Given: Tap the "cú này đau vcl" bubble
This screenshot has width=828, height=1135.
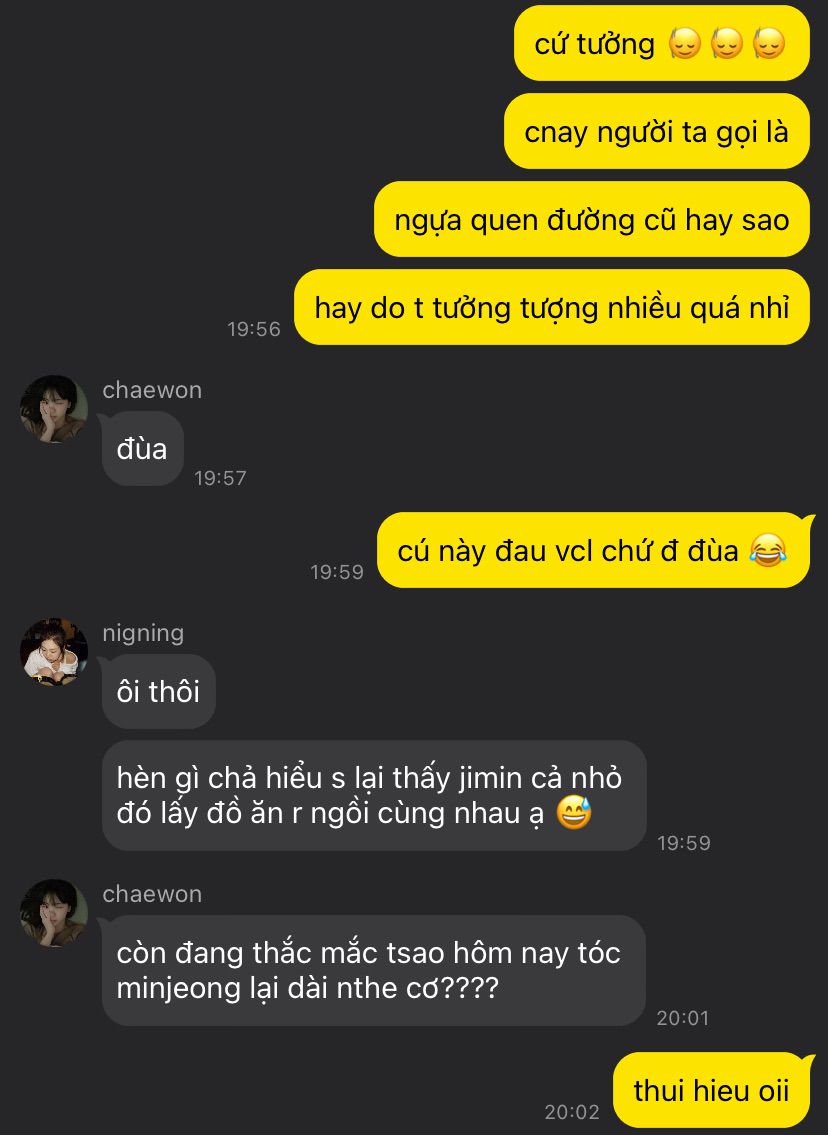Looking at the screenshot, I should (x=595, y=550).
